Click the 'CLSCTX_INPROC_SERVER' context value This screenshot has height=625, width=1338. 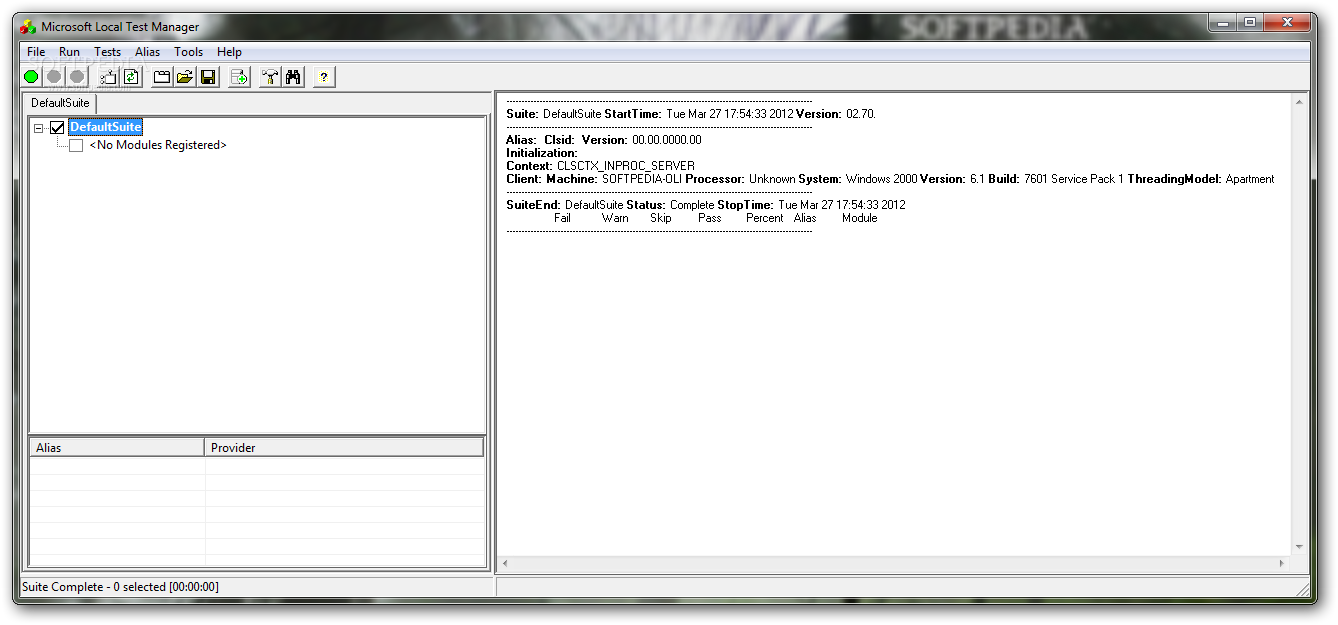tap(626, 166)
